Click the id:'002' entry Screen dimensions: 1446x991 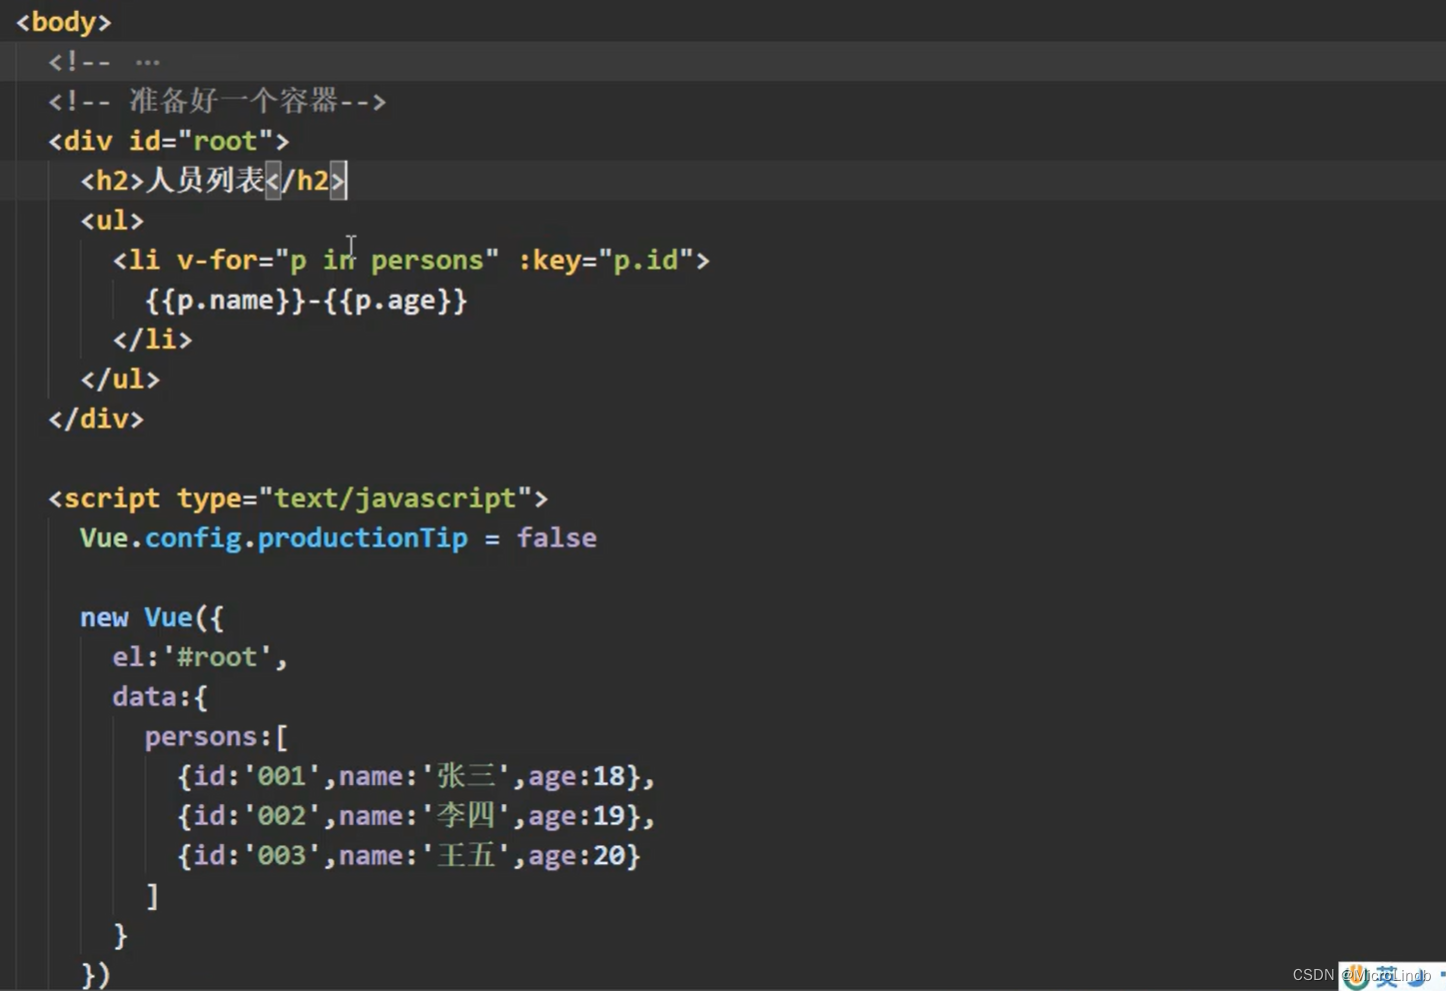257,816
